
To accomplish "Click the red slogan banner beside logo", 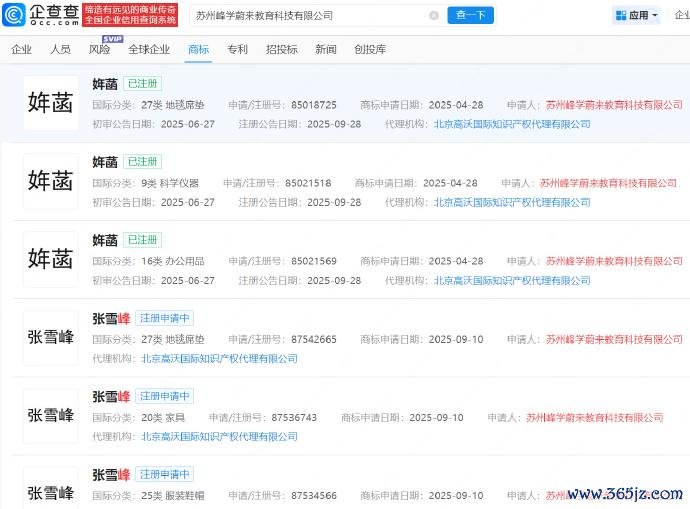I will point(130,15).
